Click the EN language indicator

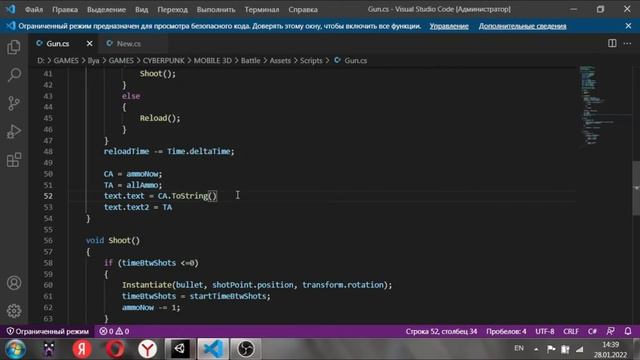(519, 348)
